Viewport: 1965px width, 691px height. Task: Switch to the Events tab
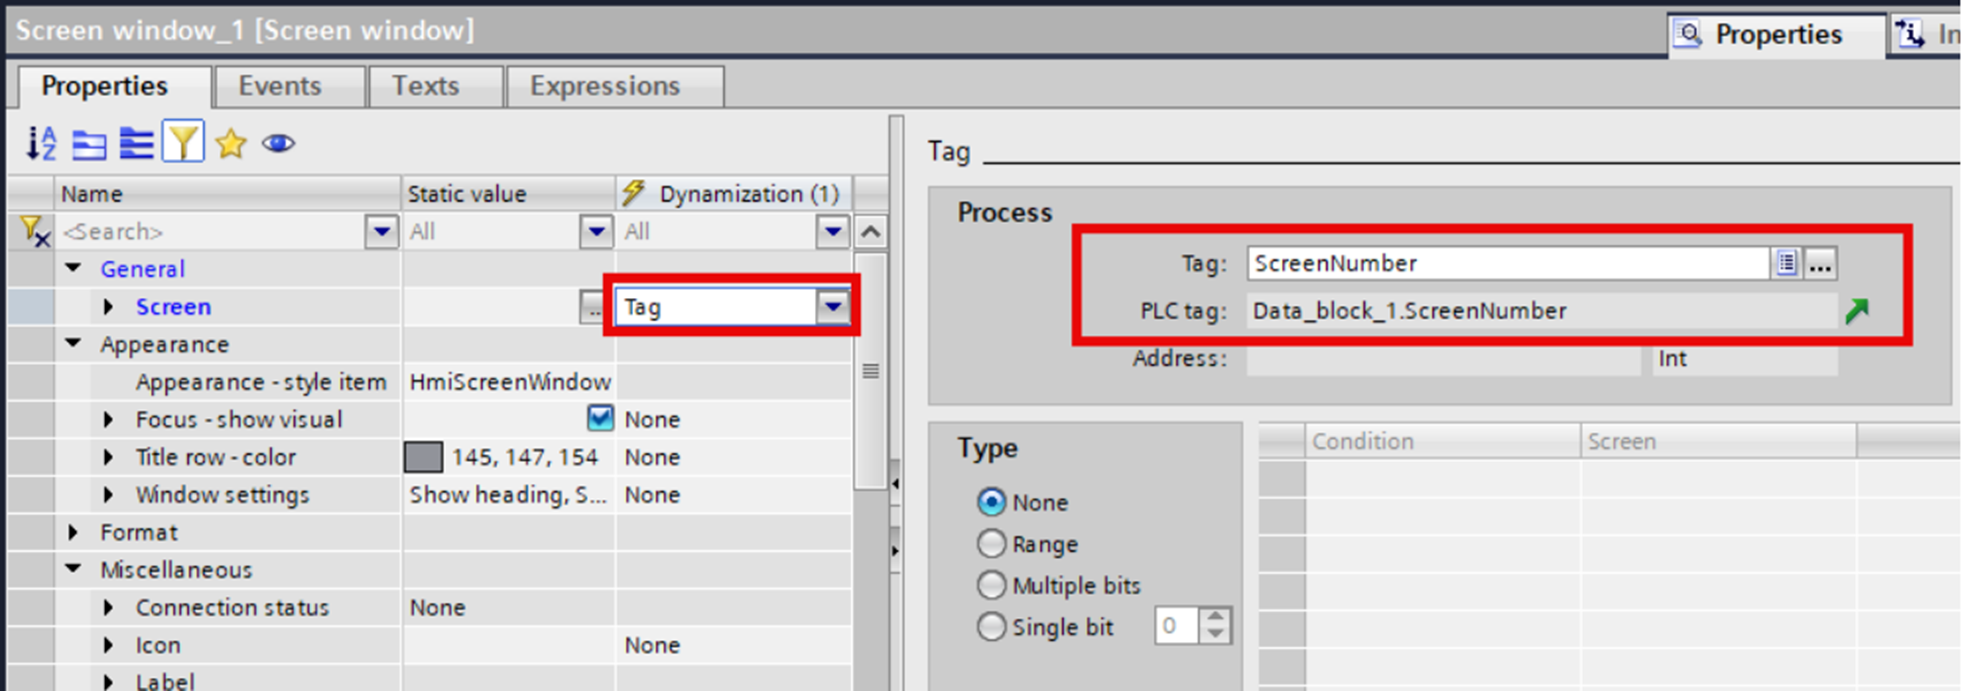(x=279, y=86)
